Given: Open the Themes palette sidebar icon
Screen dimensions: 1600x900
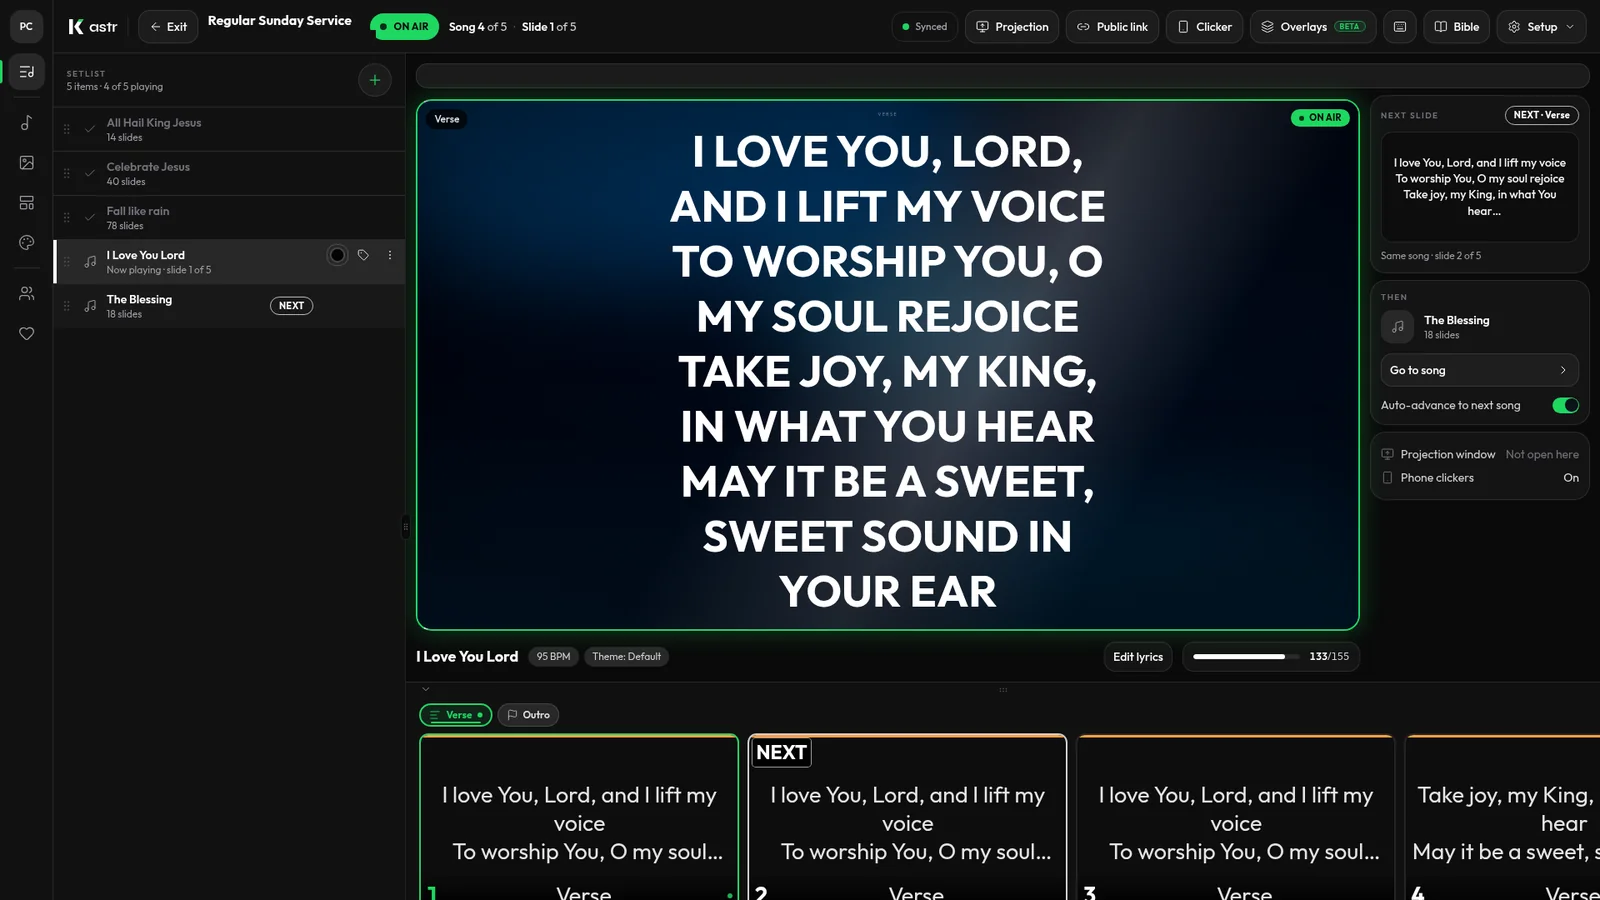Looking at the screenshot, I should click(x=27, y=243).
